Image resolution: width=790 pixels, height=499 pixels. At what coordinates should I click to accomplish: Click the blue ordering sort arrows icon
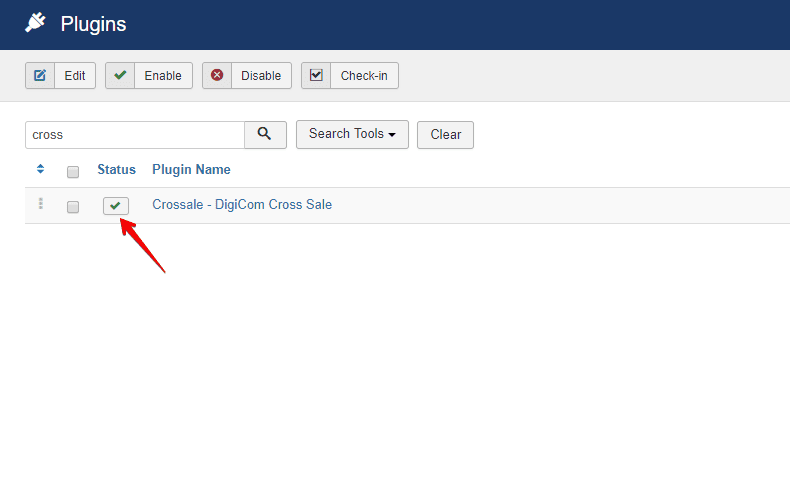(40, 170)
